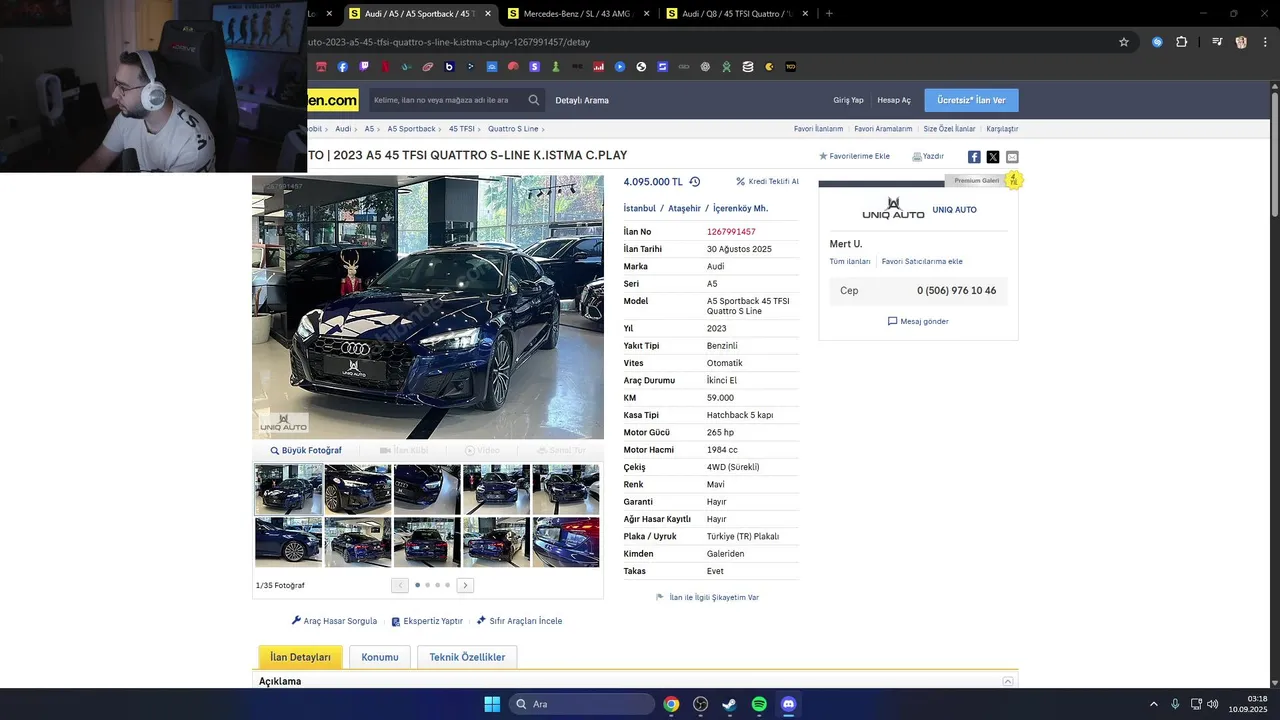Open the Twitch bookmark in bookmarks bar
1280x720 pixels.
point(364,67)
